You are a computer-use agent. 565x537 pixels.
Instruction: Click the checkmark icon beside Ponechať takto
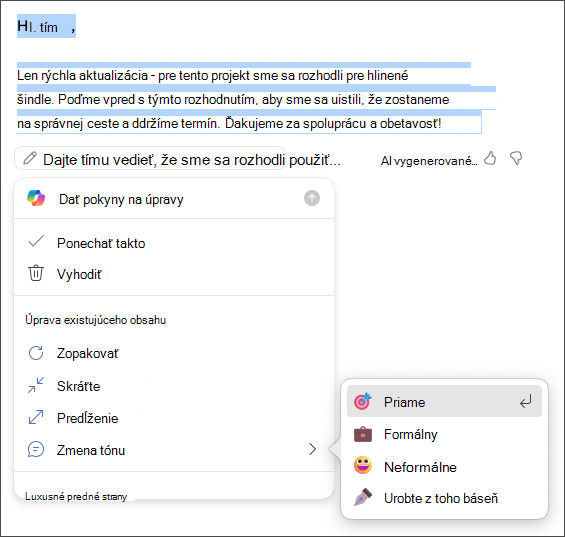tap(36, 241)
